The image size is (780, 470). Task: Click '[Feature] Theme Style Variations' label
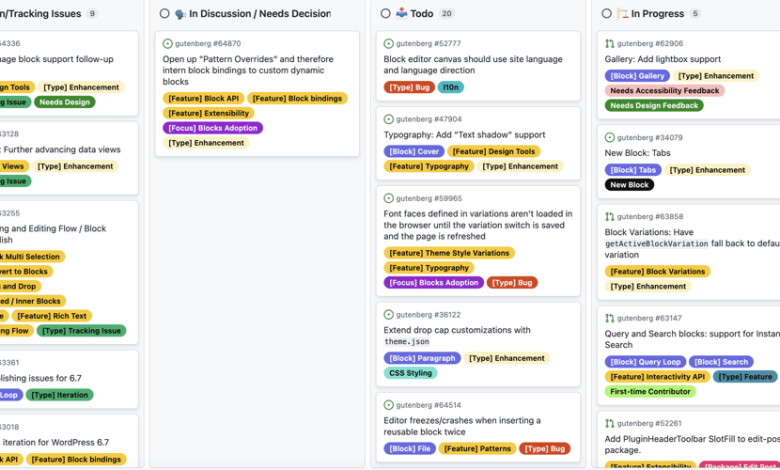point(449,253)
